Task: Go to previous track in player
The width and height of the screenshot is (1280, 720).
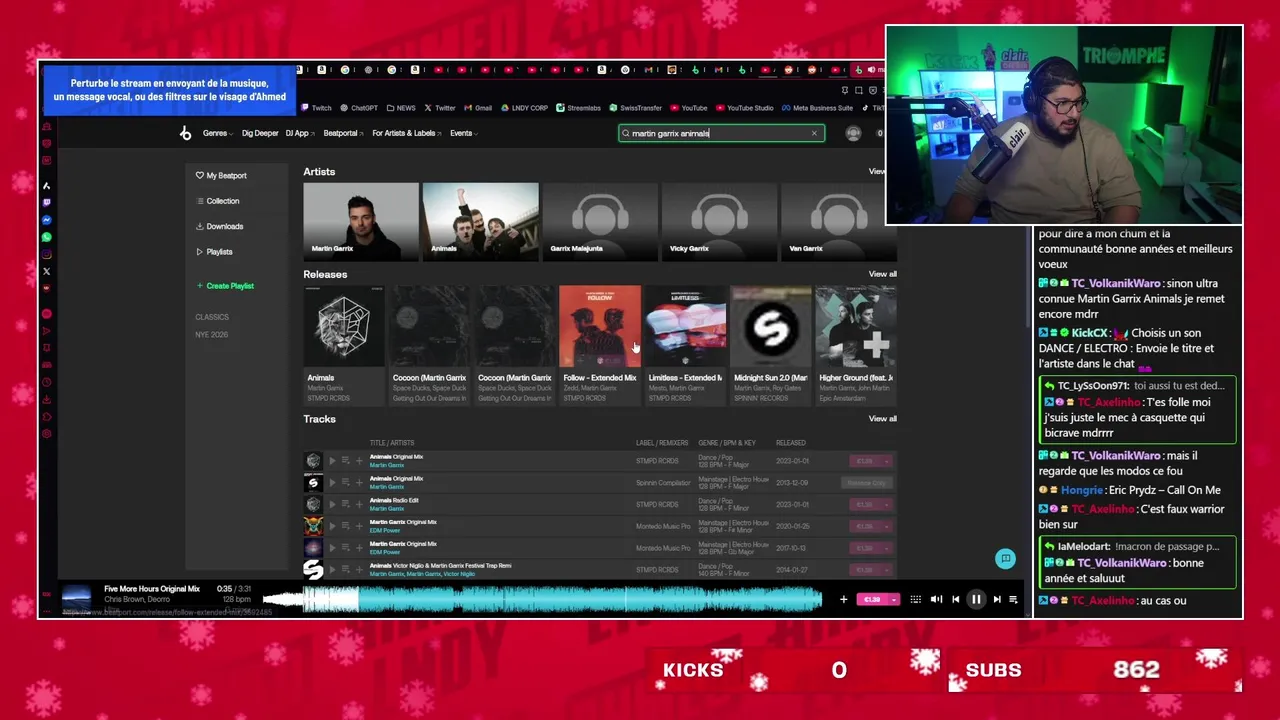Action: [956, 599]
